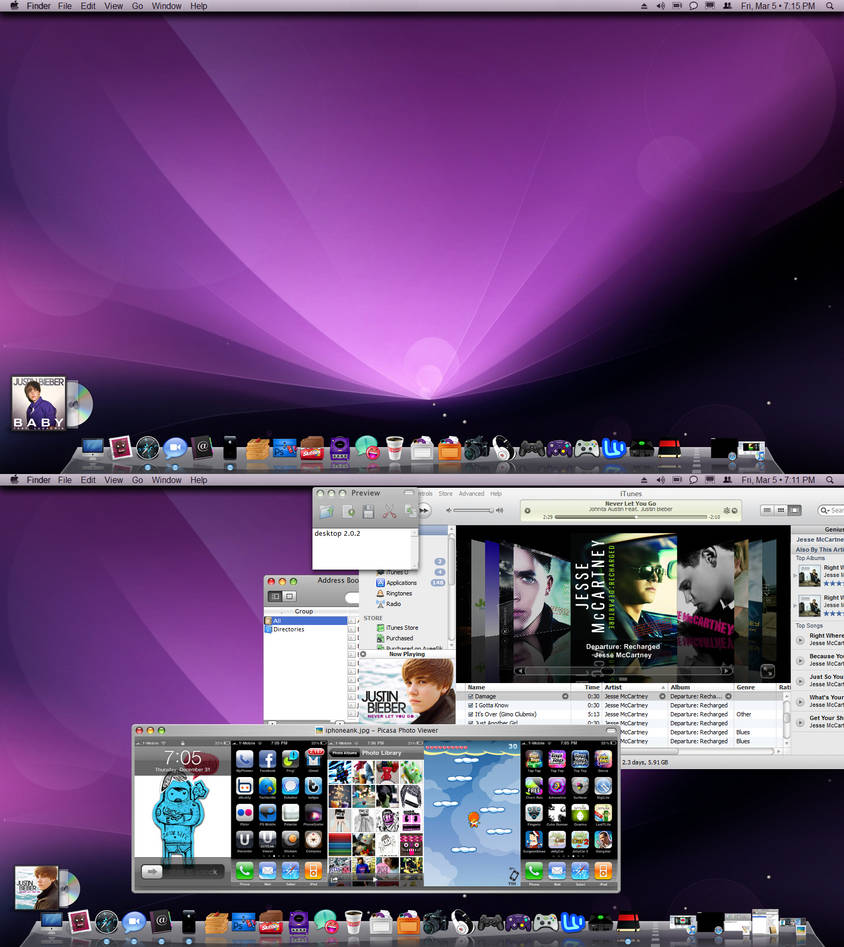Click arrow beside Damage song name
The width and height of the screenshot is (844, 947).
pyautogui.click(x=565, y=696)
